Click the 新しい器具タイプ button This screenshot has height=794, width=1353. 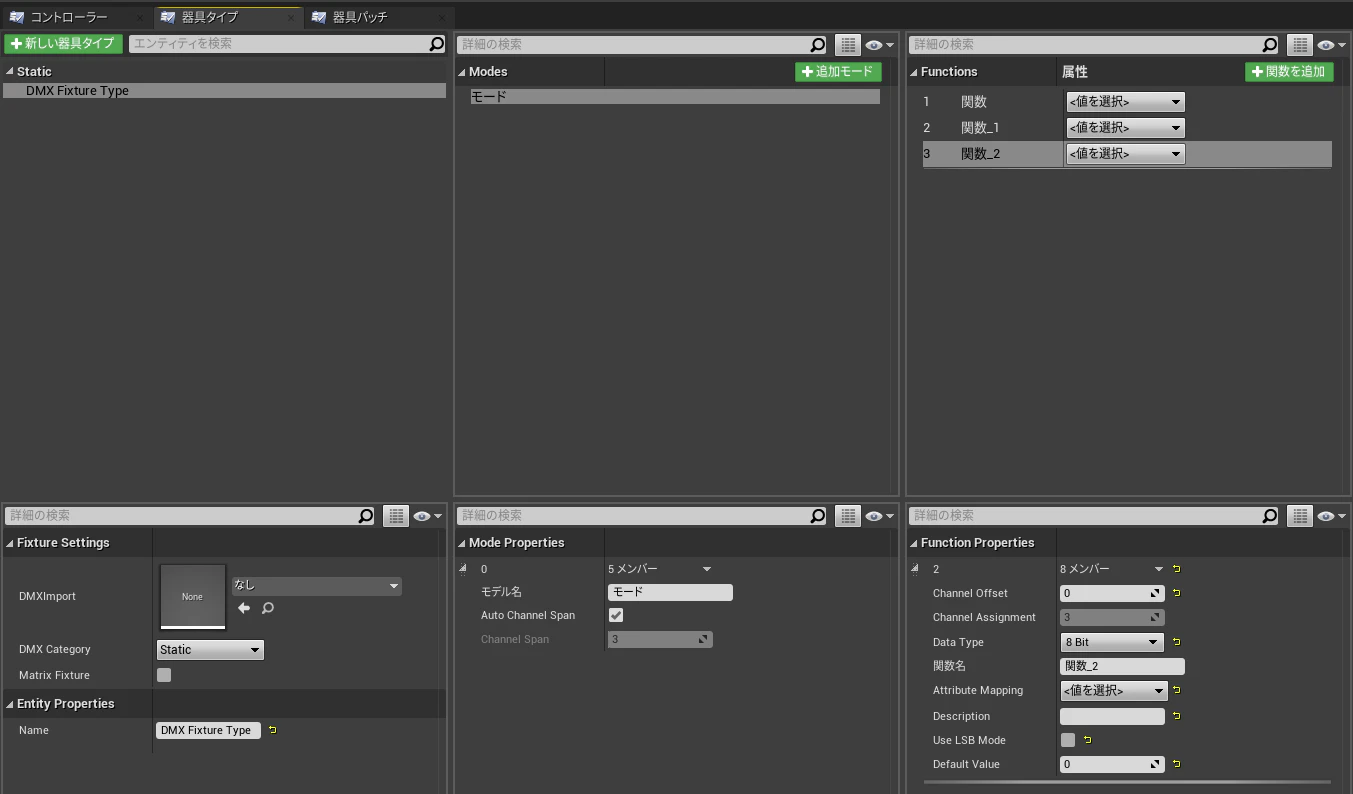tap(63, 44)
